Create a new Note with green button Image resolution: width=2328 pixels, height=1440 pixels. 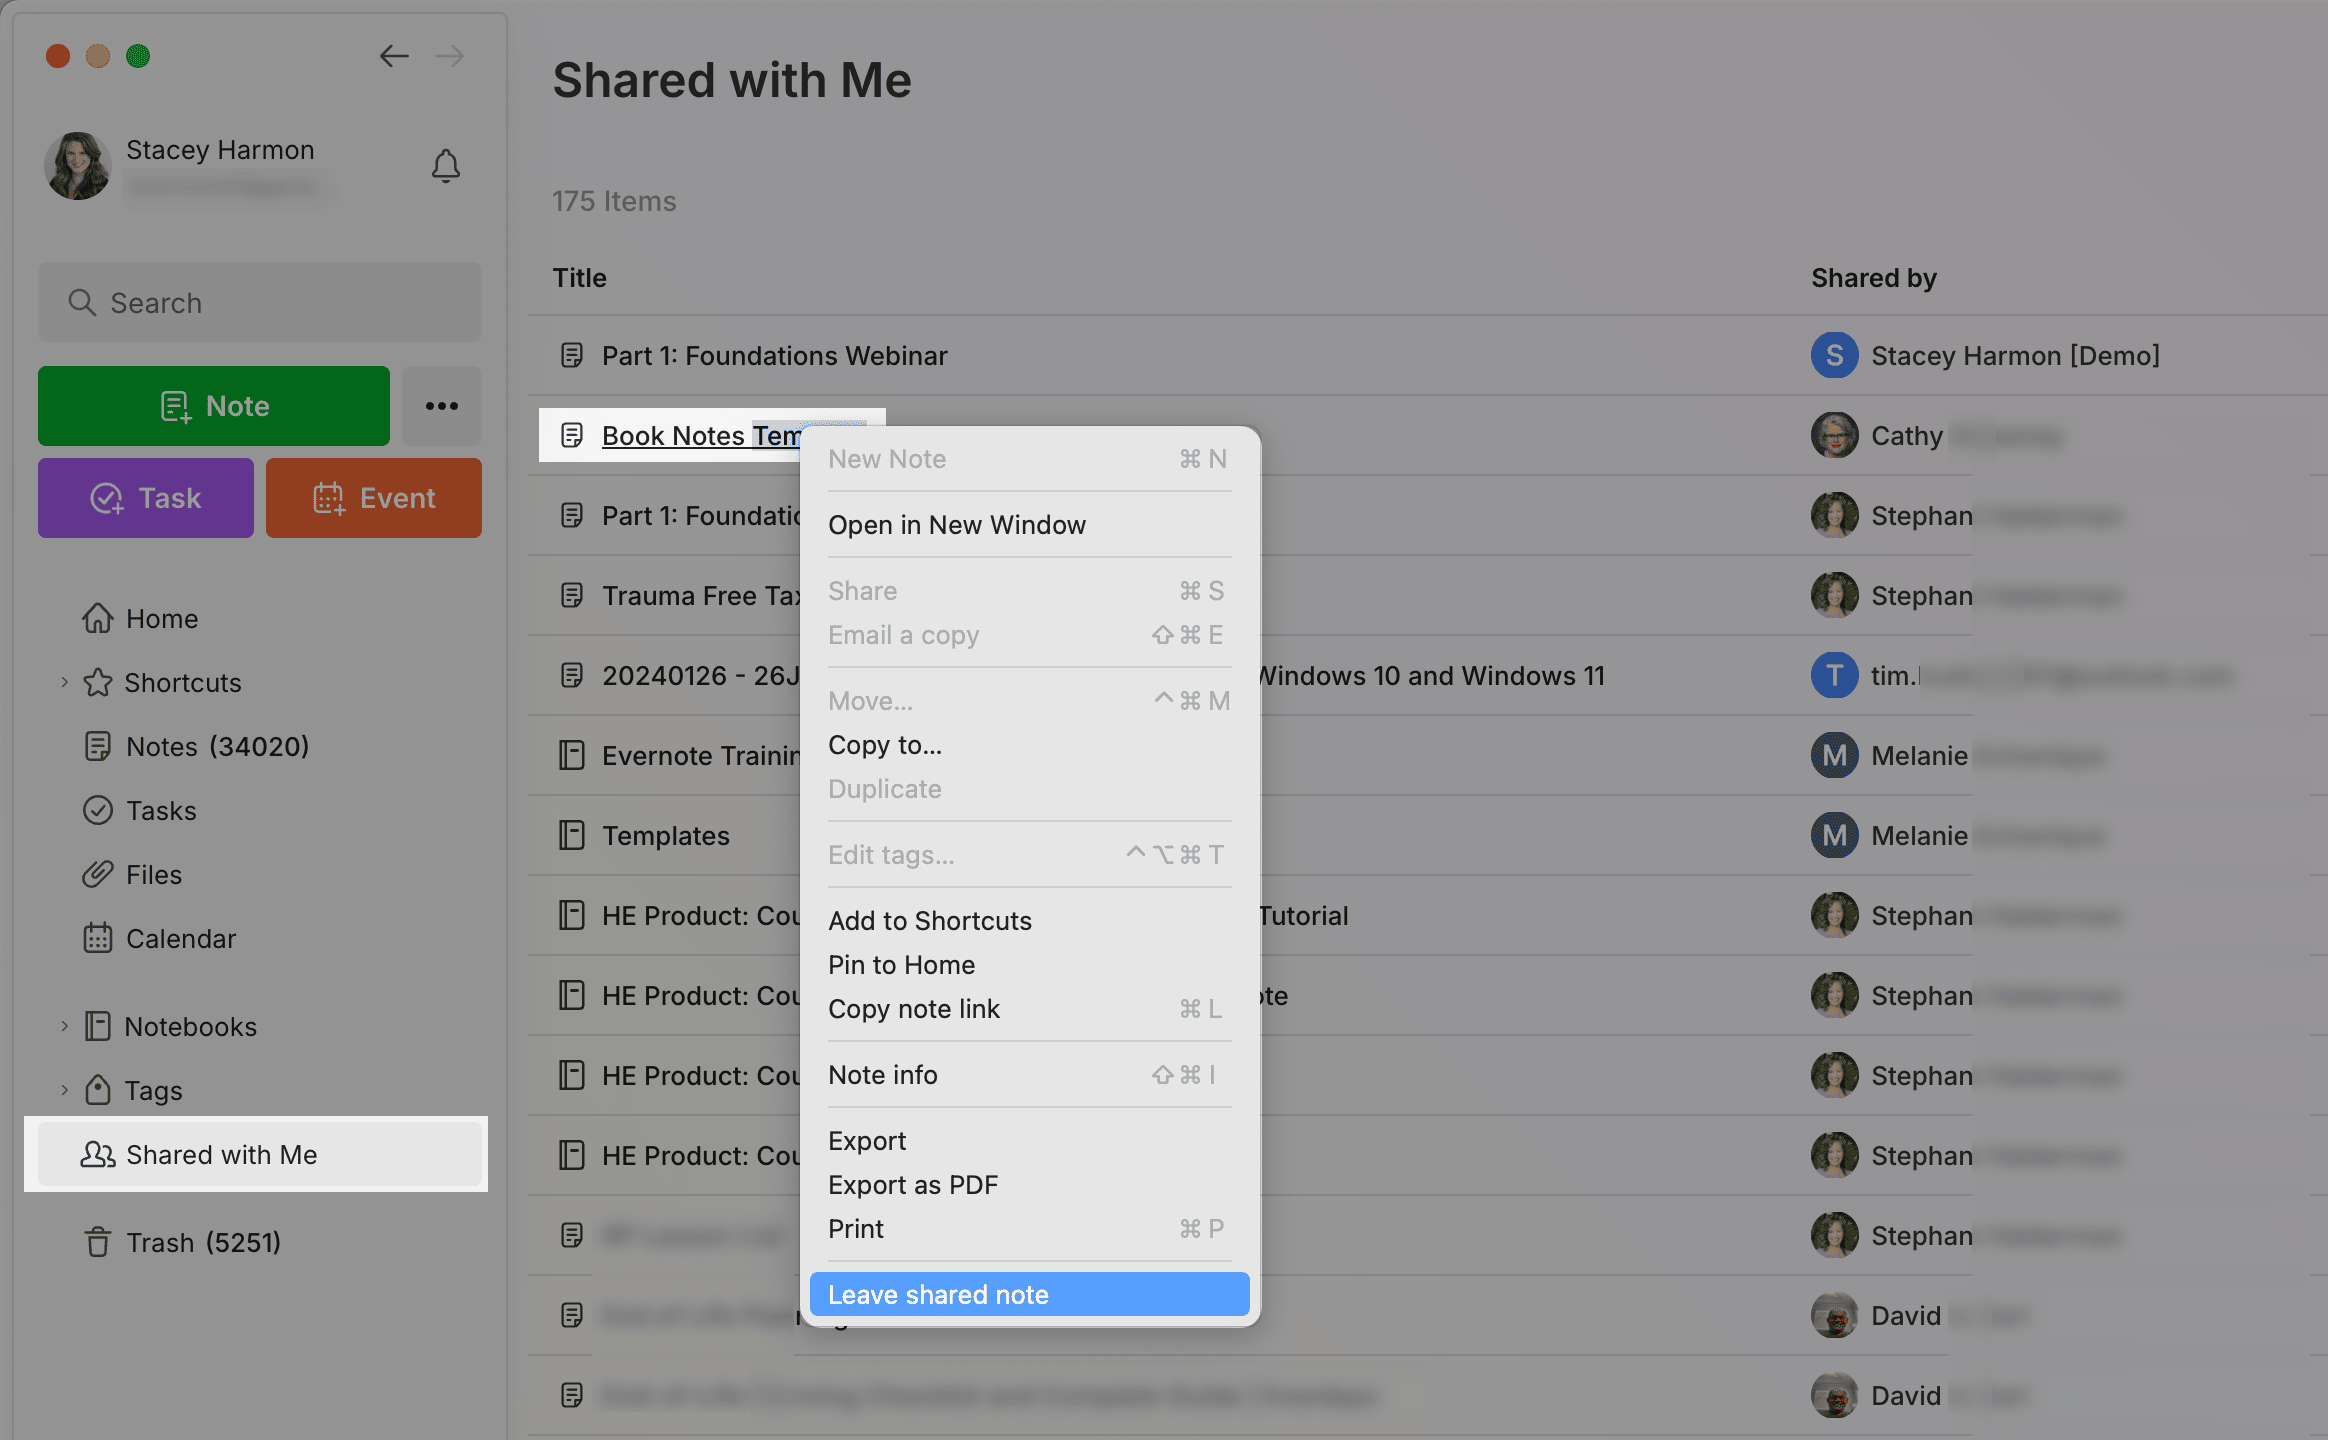(214, 406)
